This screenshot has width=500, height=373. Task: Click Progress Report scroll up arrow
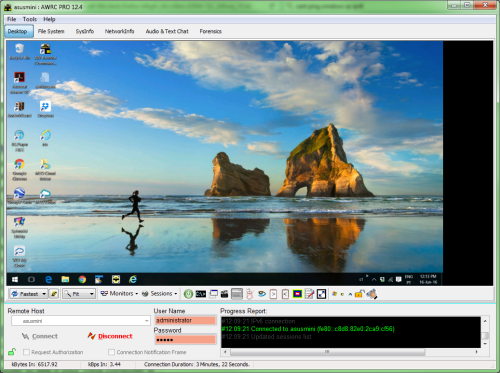tap(485, 321)
